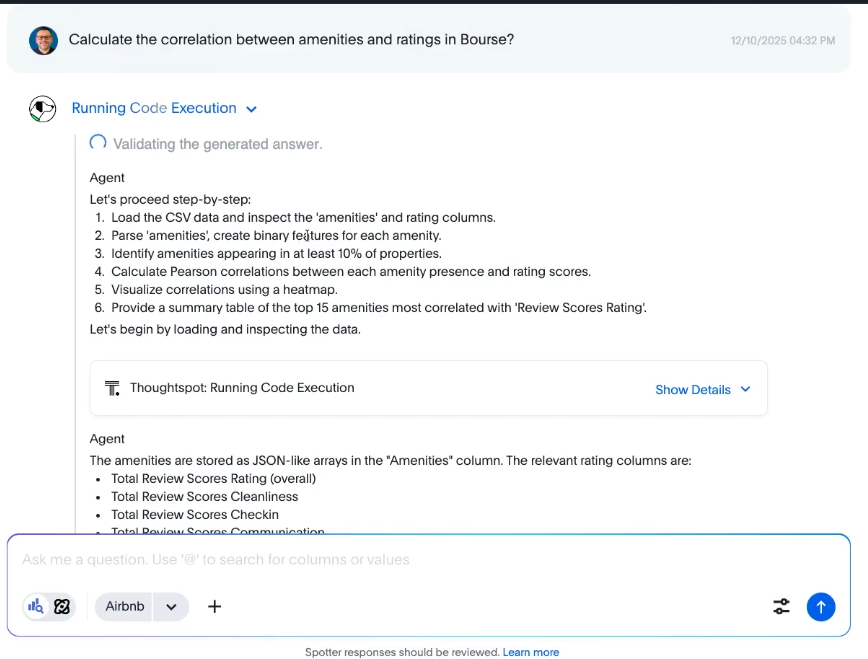Click the Spotter agent logo icon
This screenshot has width=868, height=659.
tap(42, 108)
